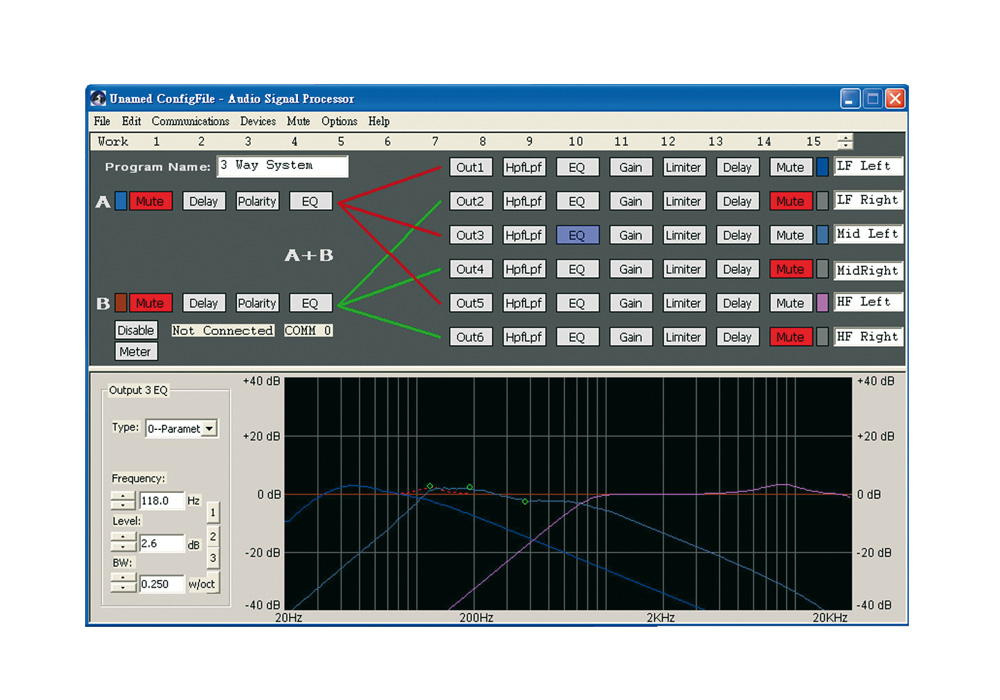
Task: Click the application icon in the title bar
Action: click(x=98, y=98)
